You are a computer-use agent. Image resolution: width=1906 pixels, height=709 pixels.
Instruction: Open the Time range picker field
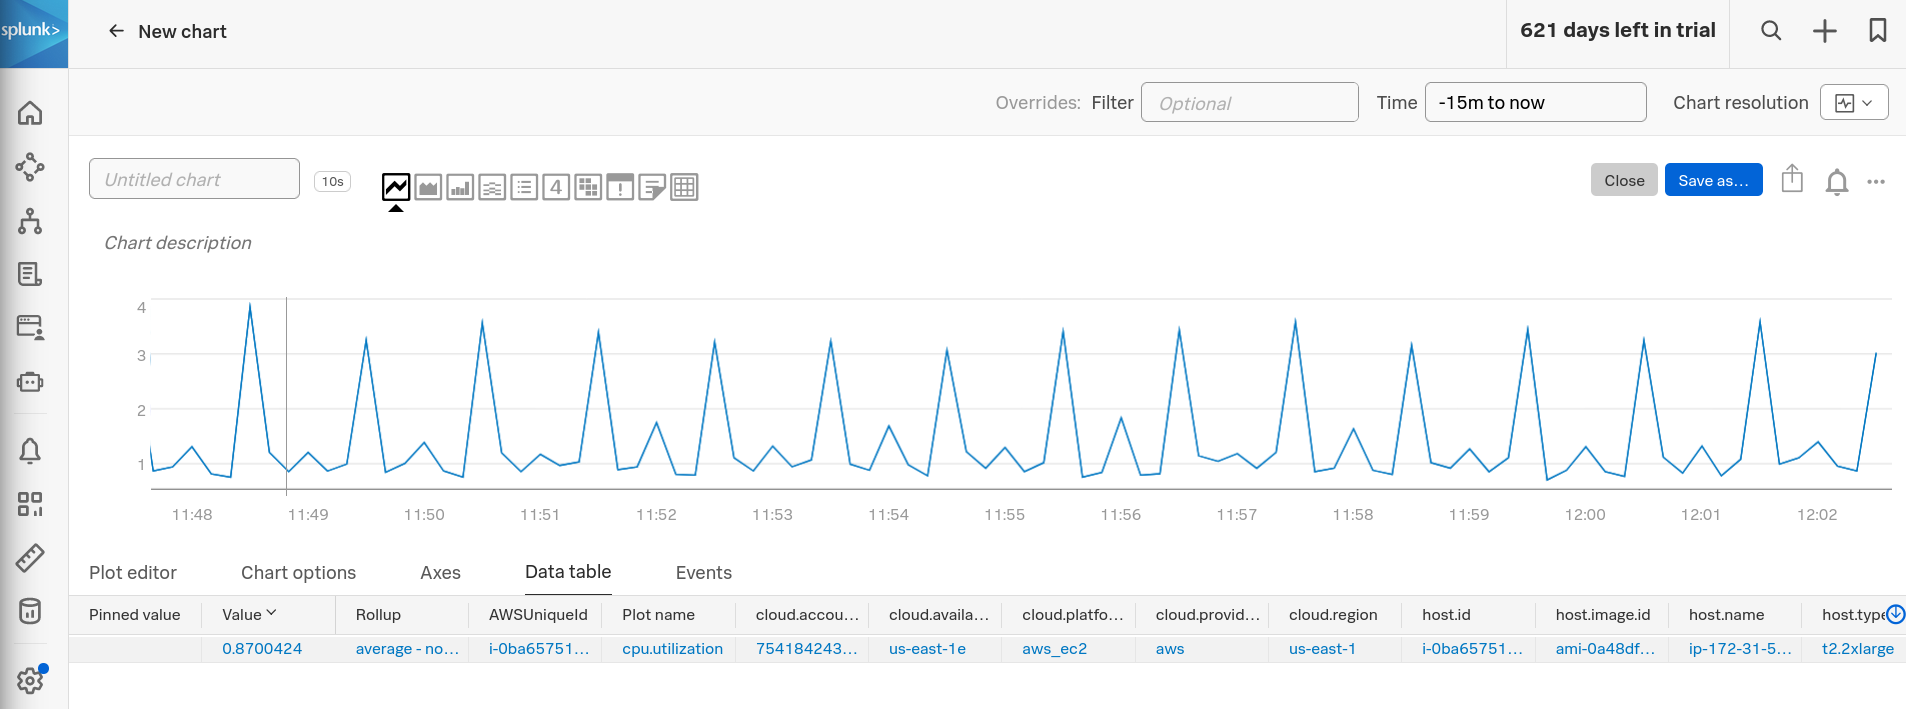point(1535,102)
